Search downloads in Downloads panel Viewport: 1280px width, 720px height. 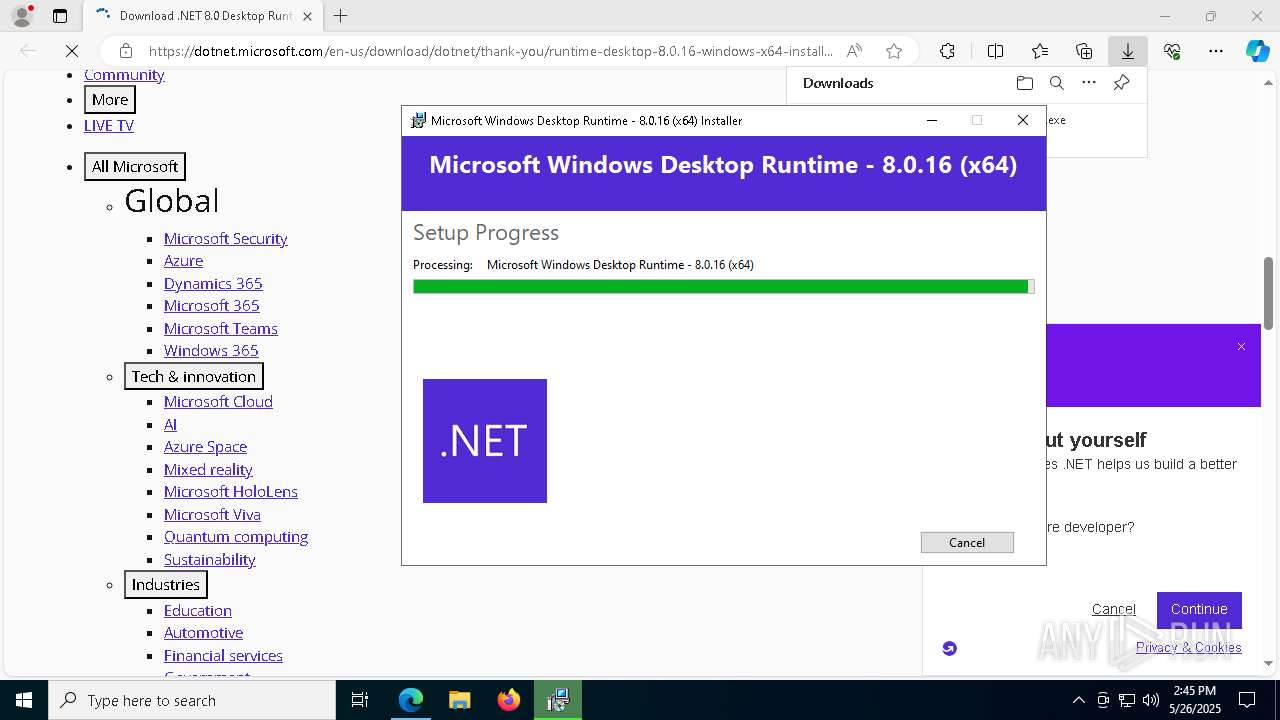coord(1057,83)
